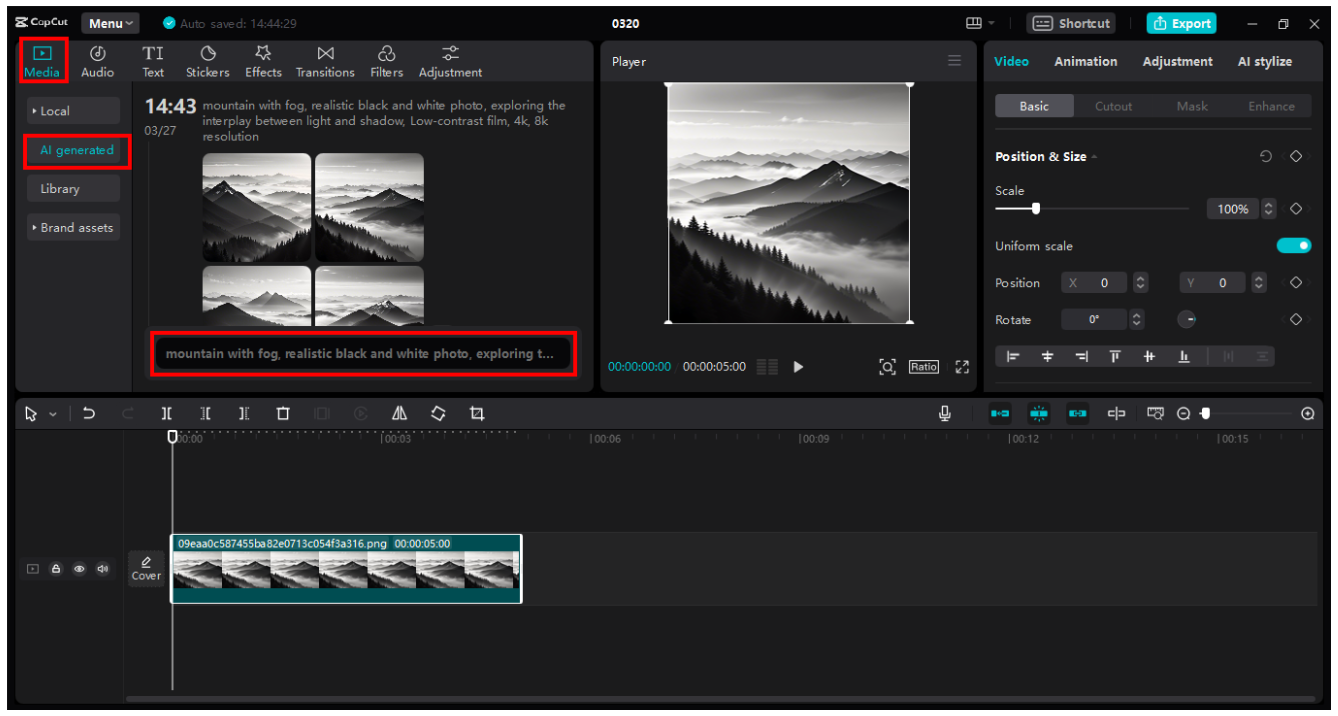This screenshot has width=1338, height=716.
Task: Click the split-align icon beside linkage toggle
Action: 1116,413
